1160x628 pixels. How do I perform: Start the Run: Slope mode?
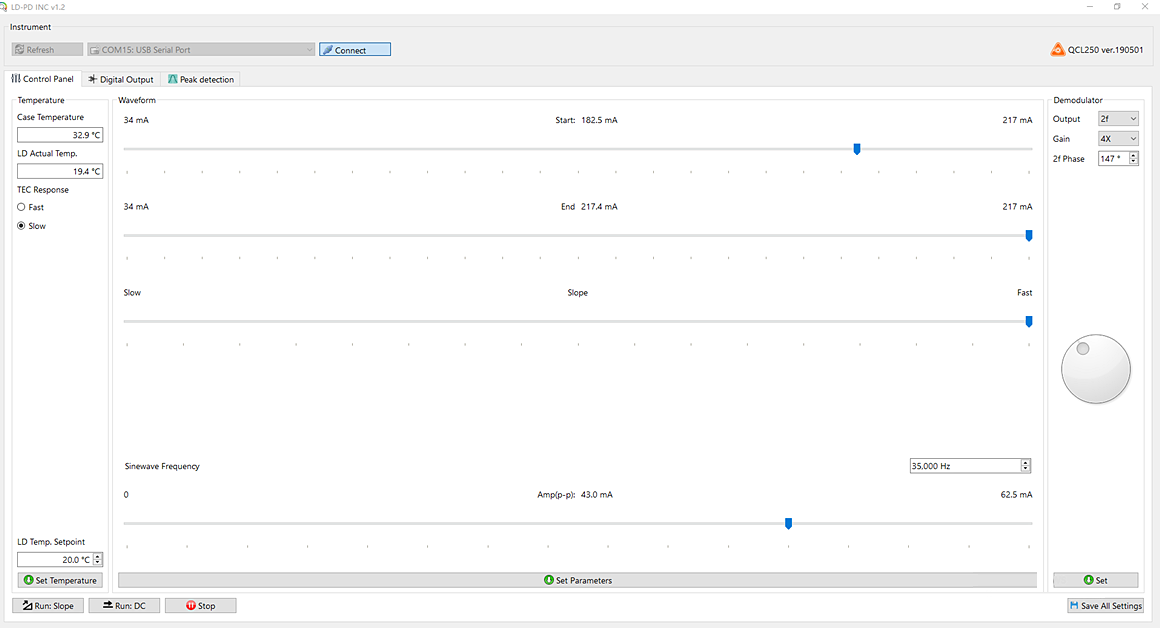[x=48, y=606]
